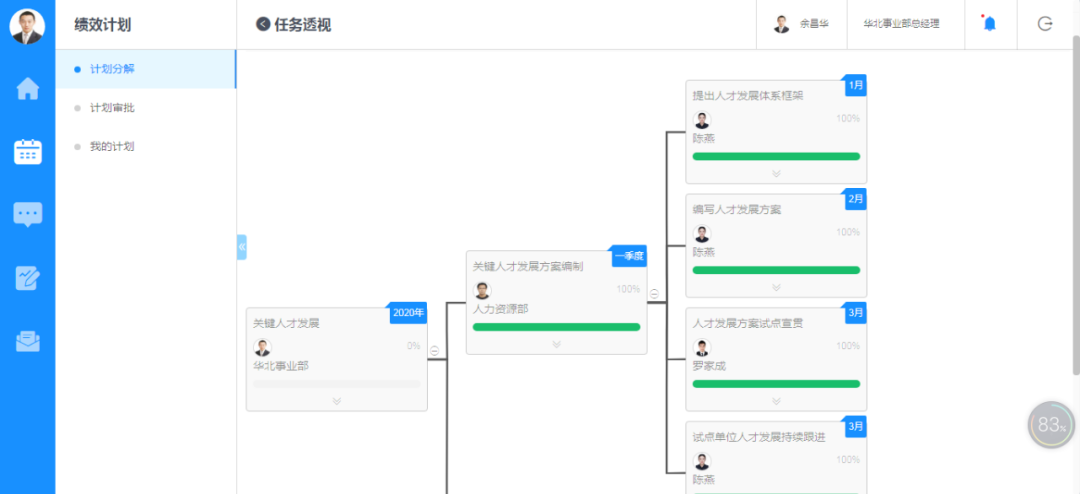Click the notification bell icon
The height and width of the screenshot is (494, 1080).
(990, 23)
